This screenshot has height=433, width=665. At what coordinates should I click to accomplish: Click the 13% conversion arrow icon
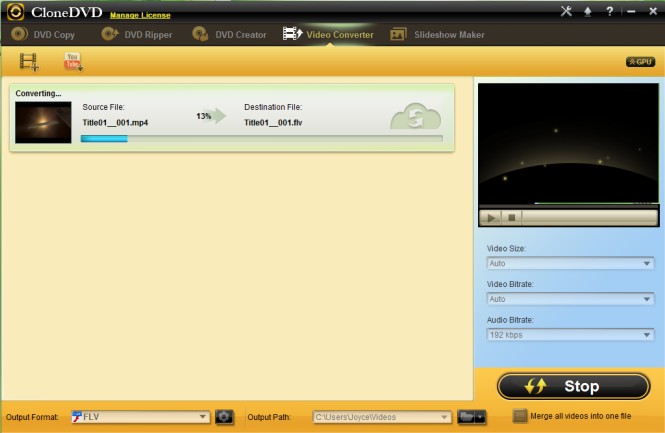tap(211, 116)
